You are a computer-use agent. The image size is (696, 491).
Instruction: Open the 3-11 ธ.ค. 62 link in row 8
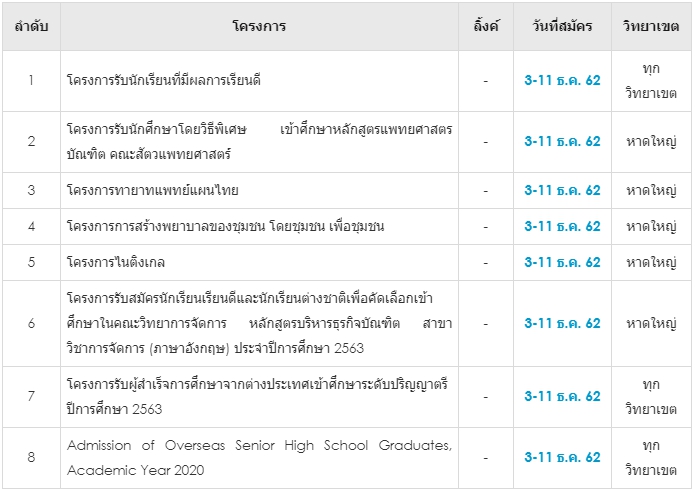pyautogui.click(x=562, y=457)
